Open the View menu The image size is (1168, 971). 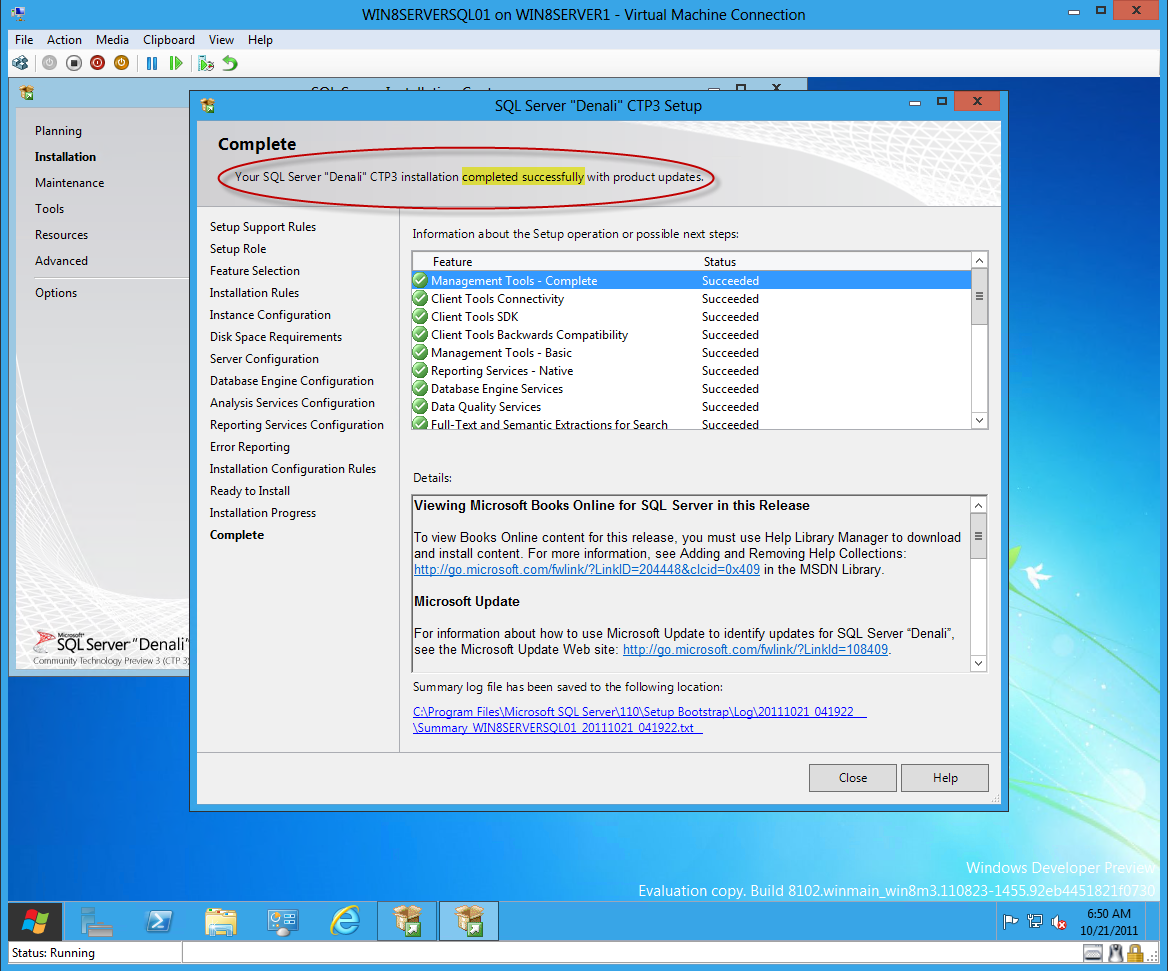(x=221, y=39)
